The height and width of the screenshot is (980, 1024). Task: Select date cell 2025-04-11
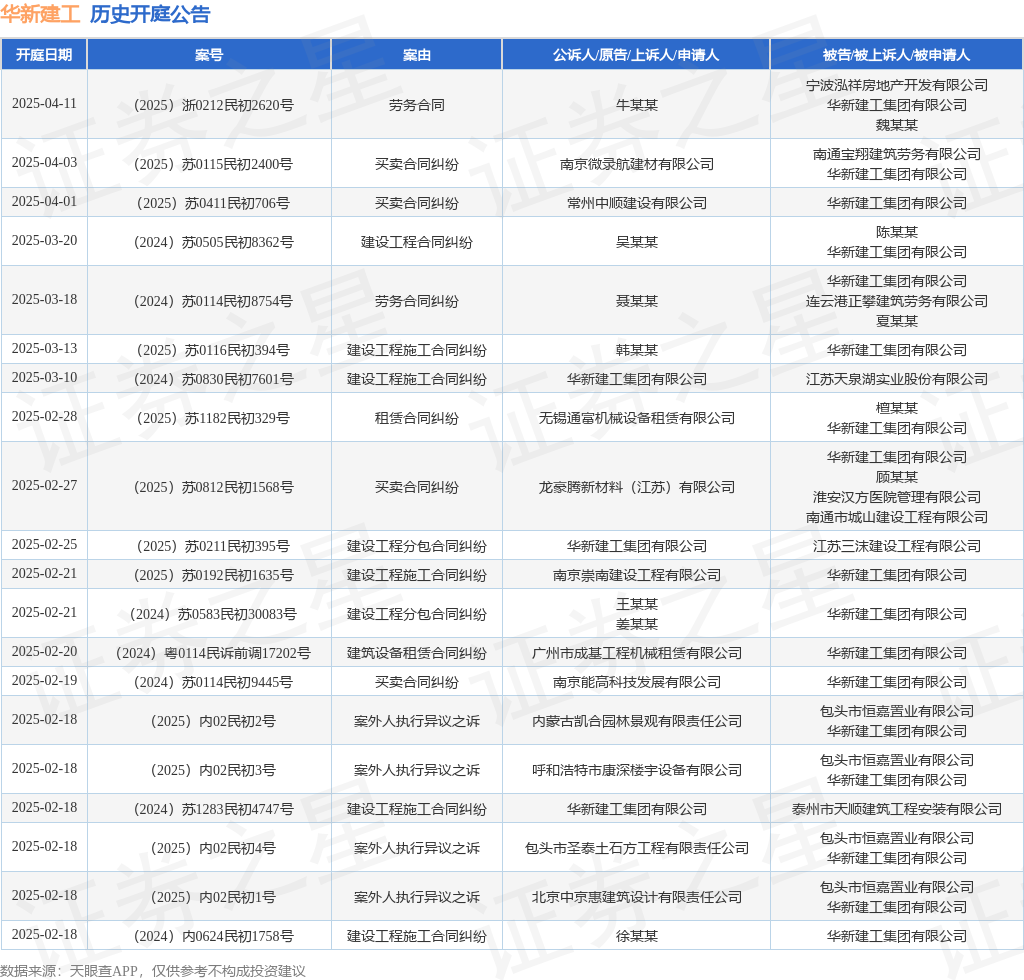pyautogui.click(x=44, y=104)
